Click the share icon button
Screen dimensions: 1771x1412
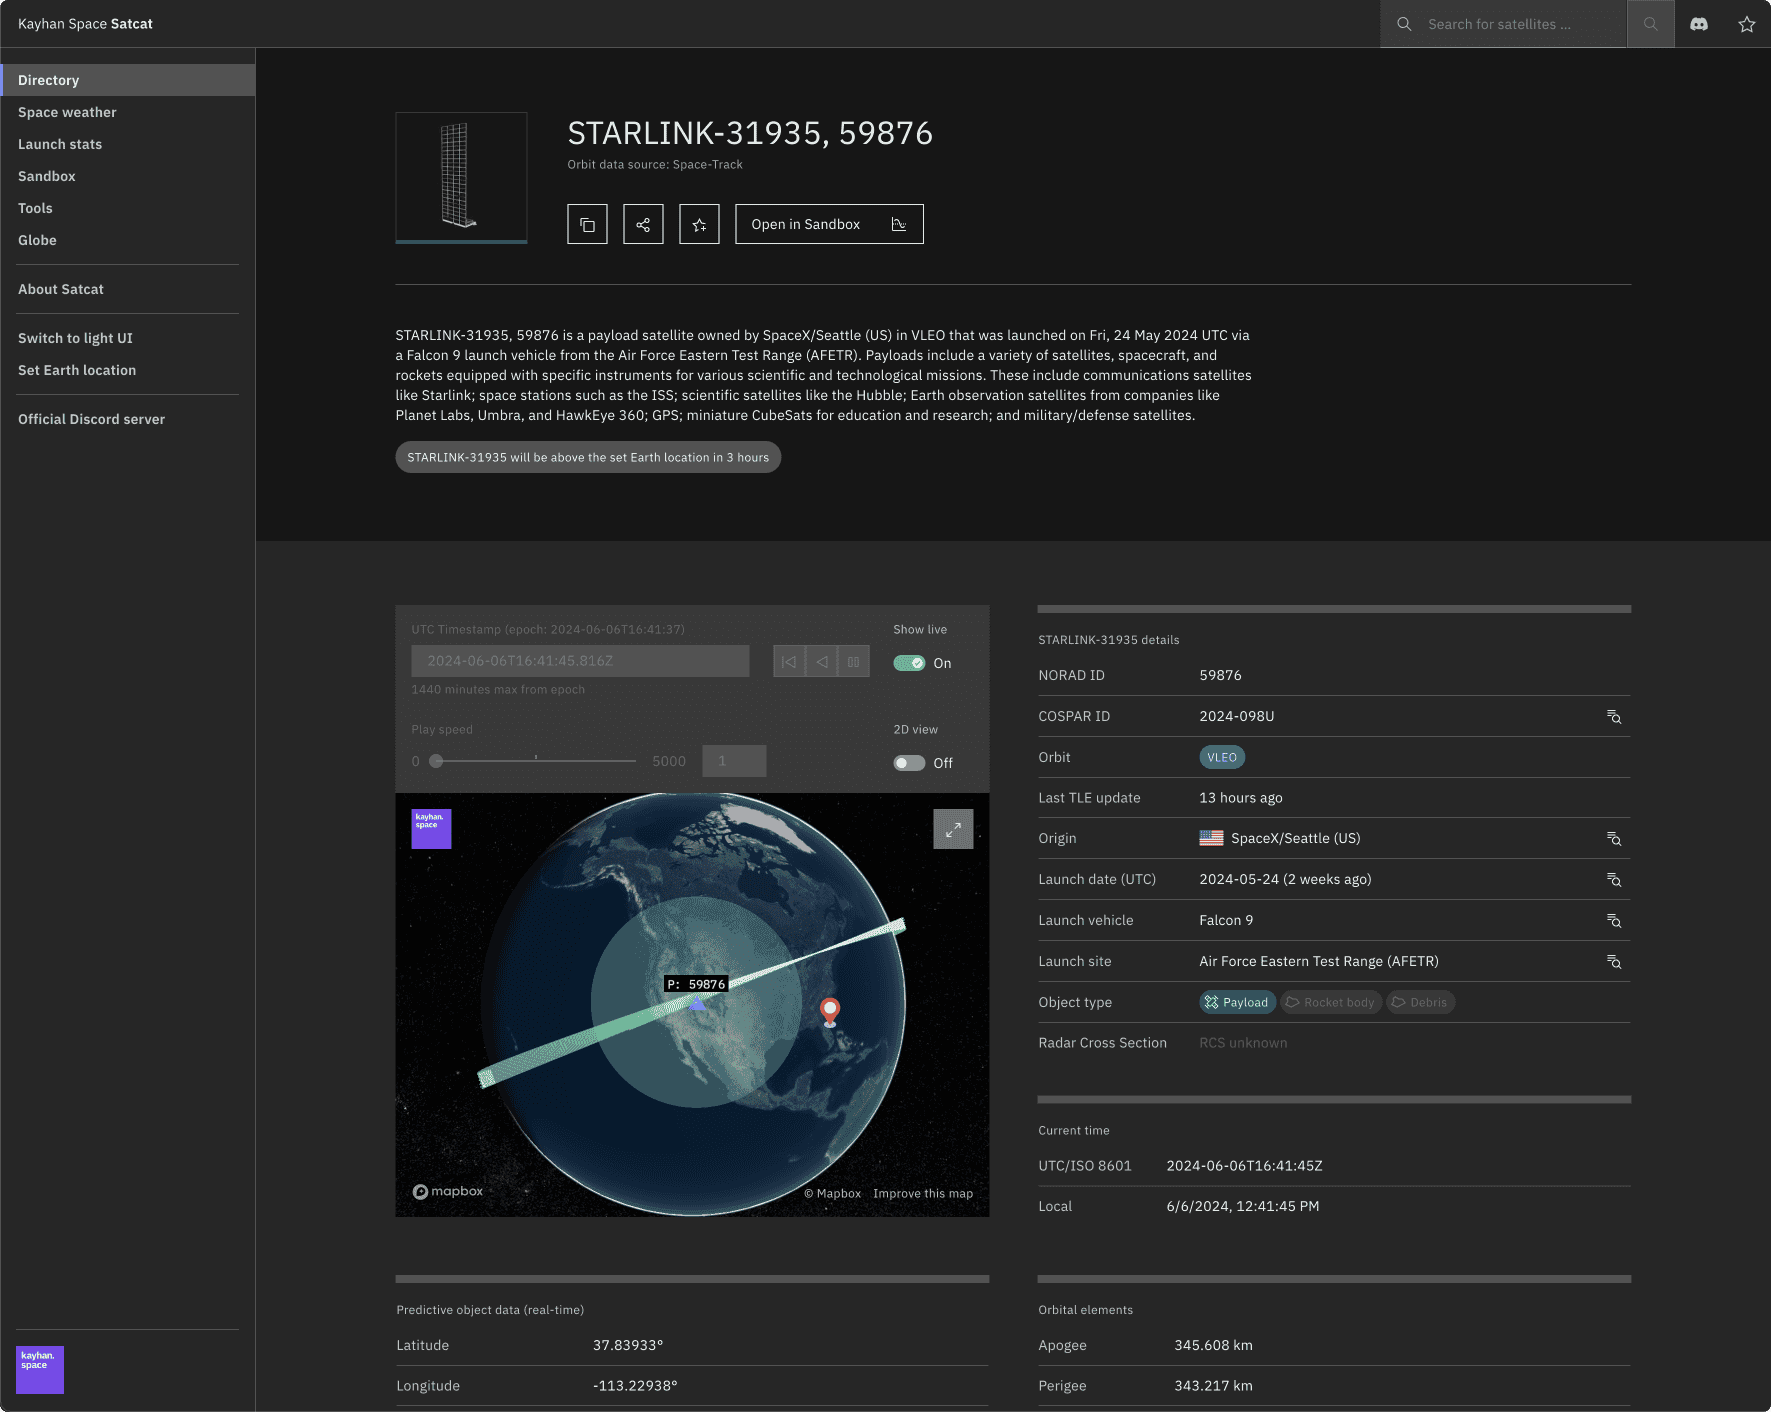(x=643, y=224)
